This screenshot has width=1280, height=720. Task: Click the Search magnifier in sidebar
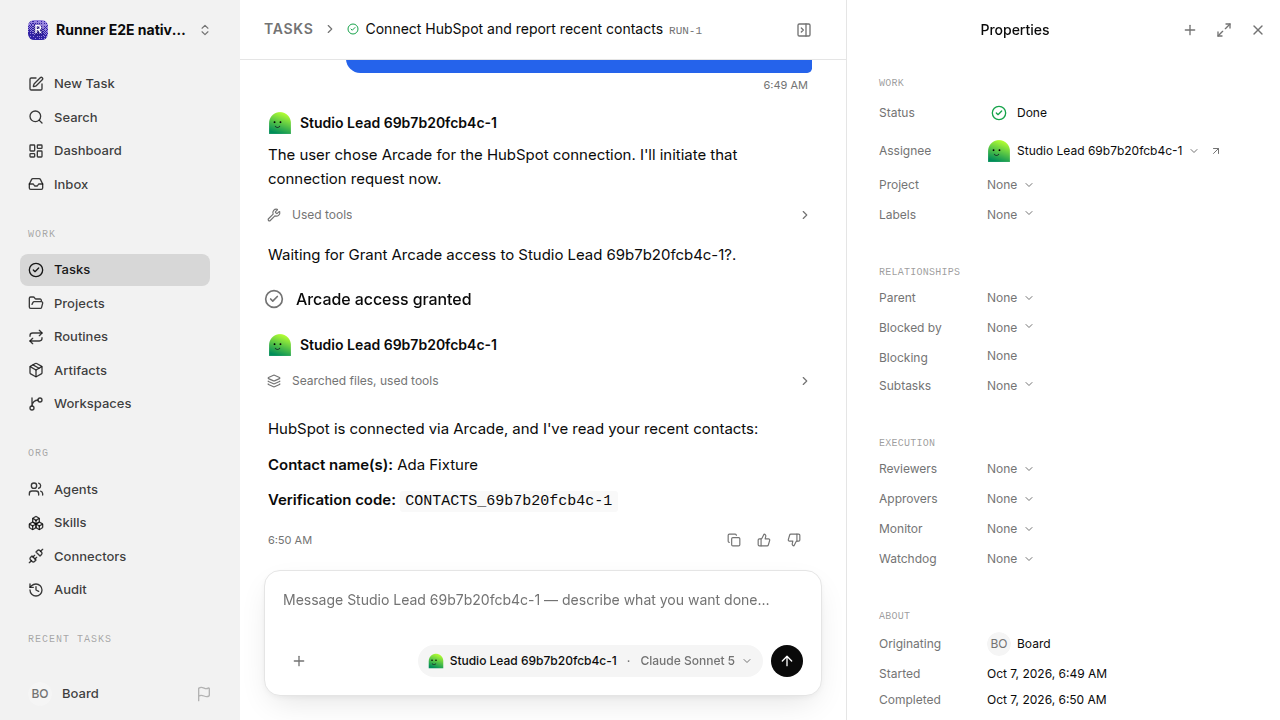point(36,118)
